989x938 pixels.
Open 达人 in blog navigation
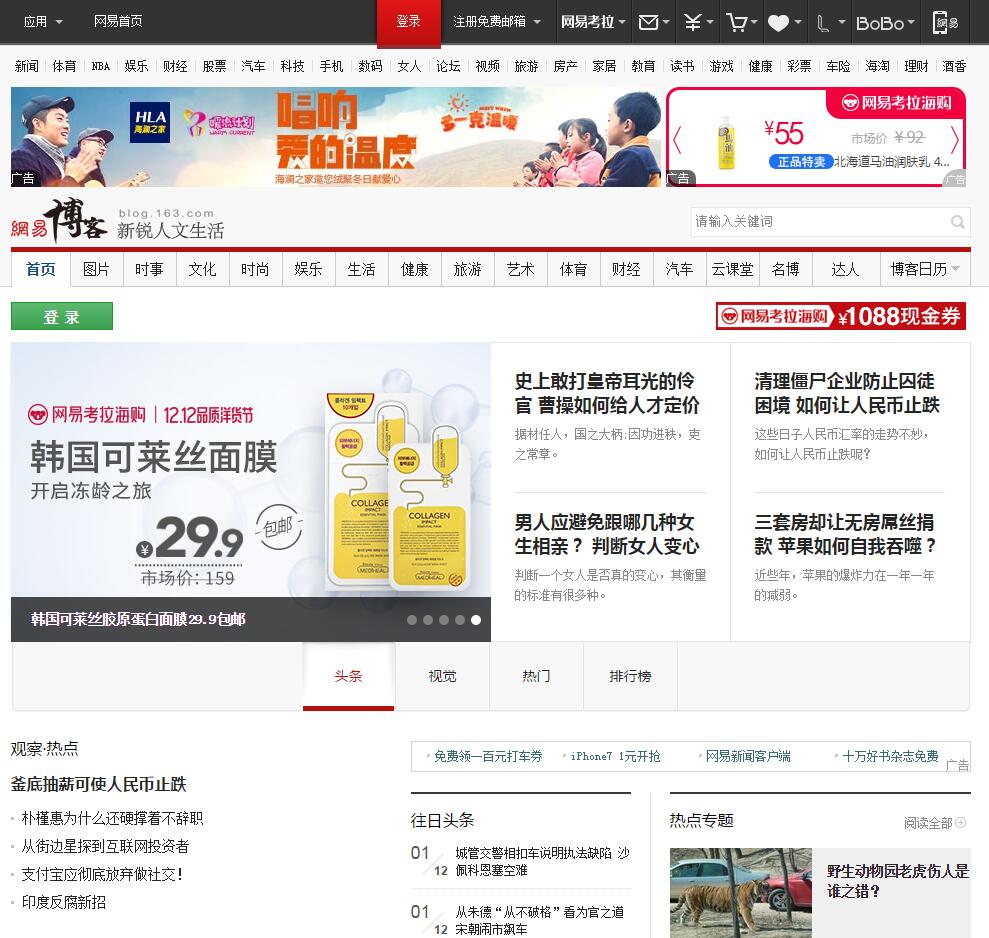point(845,269)
